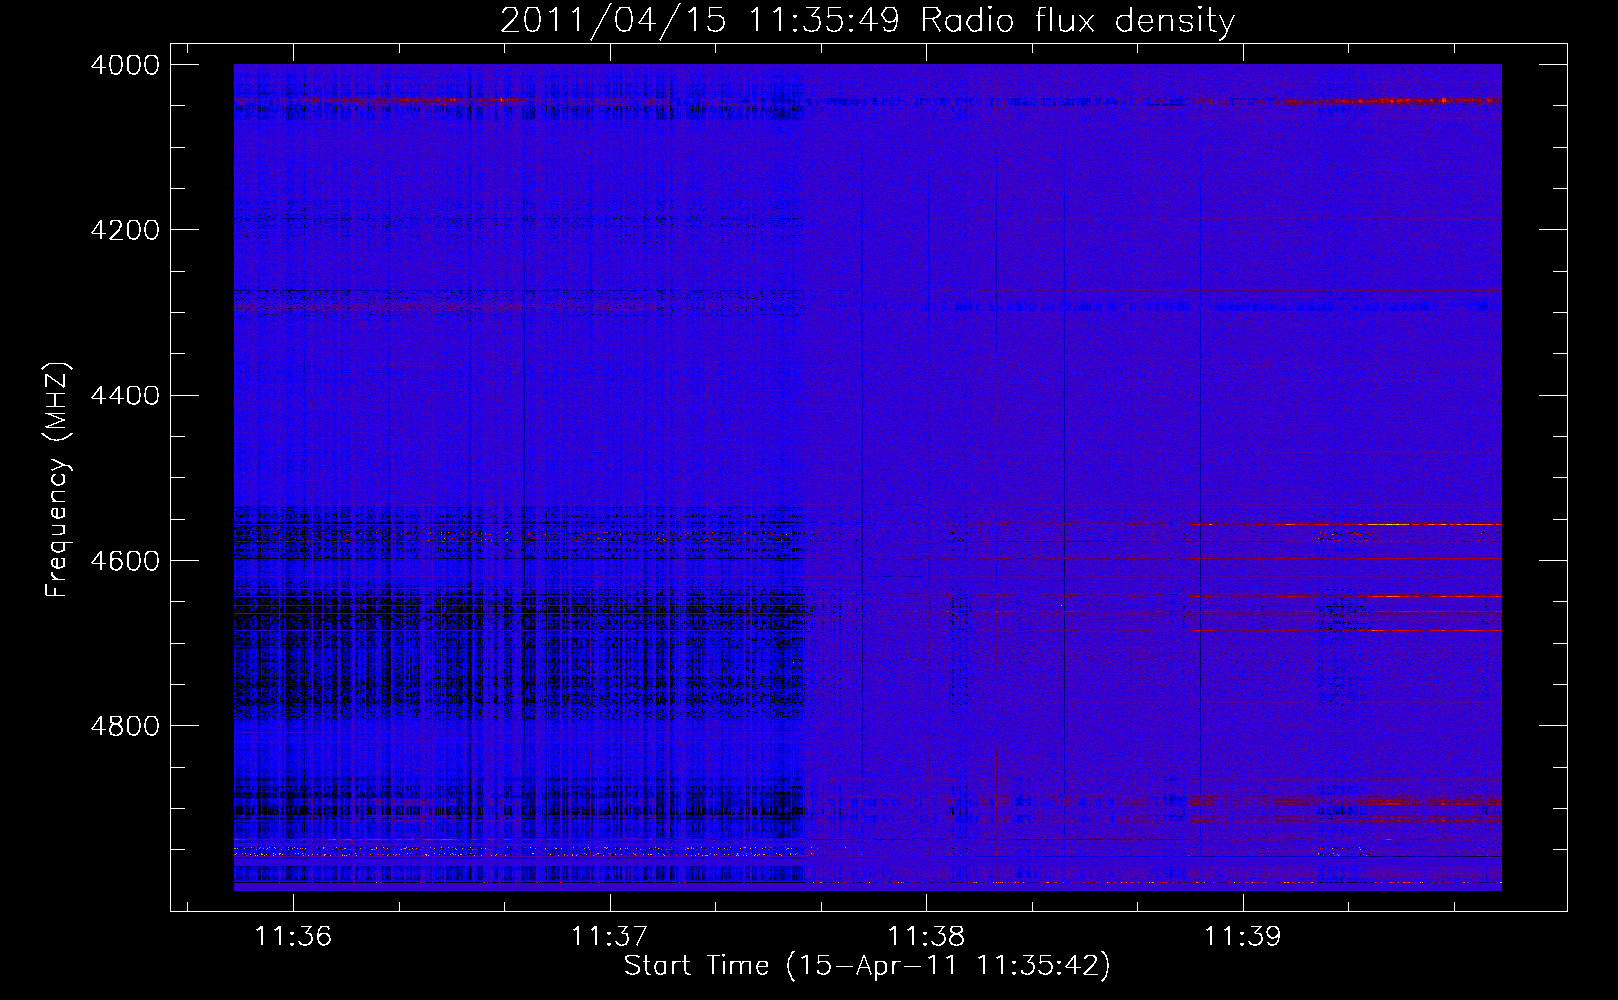Click the 4600 frequency axis label
1618x1000 pixels.
click(x=125, y=561)
